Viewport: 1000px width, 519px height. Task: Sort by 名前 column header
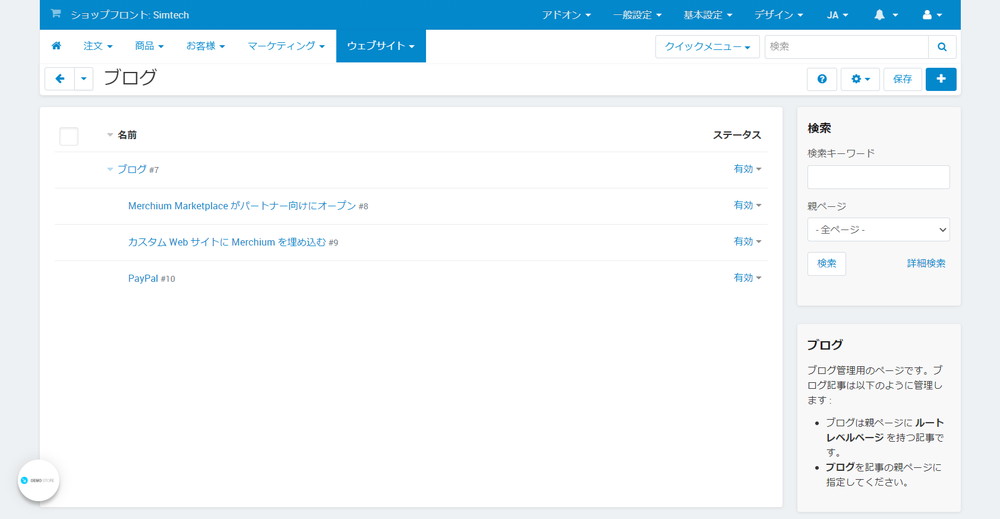126,135
